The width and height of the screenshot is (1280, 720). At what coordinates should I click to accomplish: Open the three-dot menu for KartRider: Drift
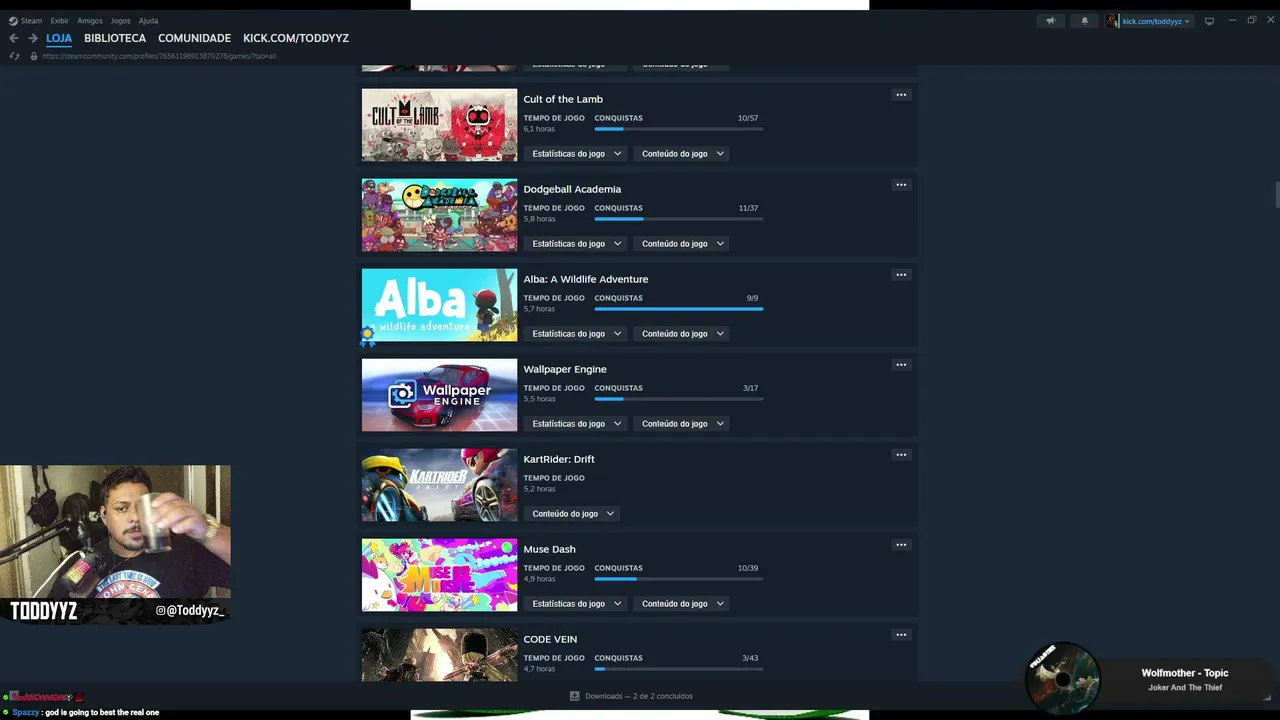point(901,455)
